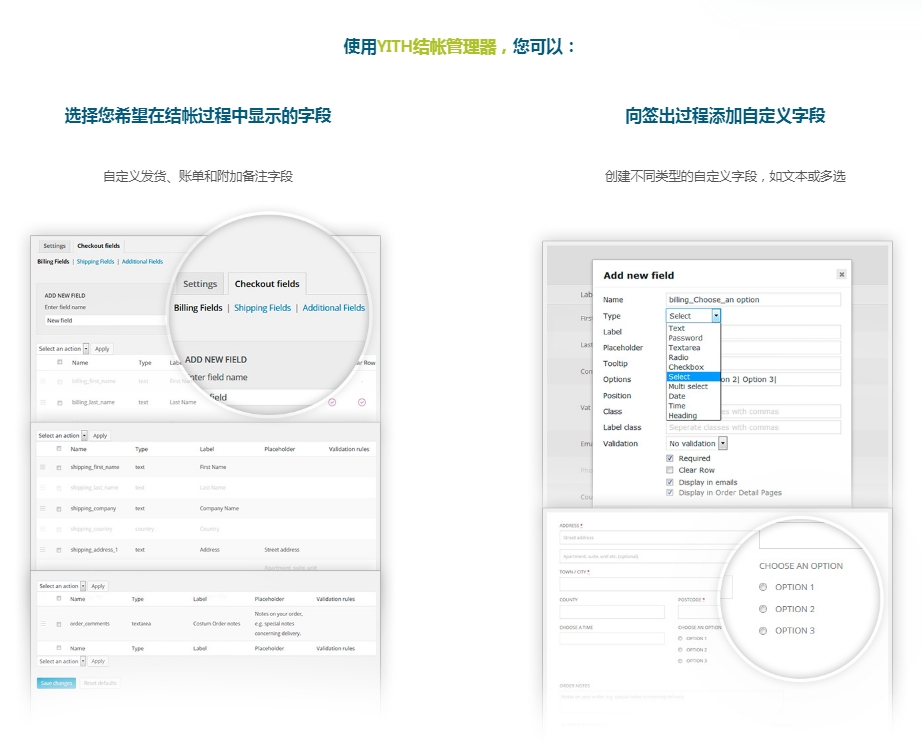Tick the shipping_company row checkbox
922x747 pixels.
pos(59,509)
